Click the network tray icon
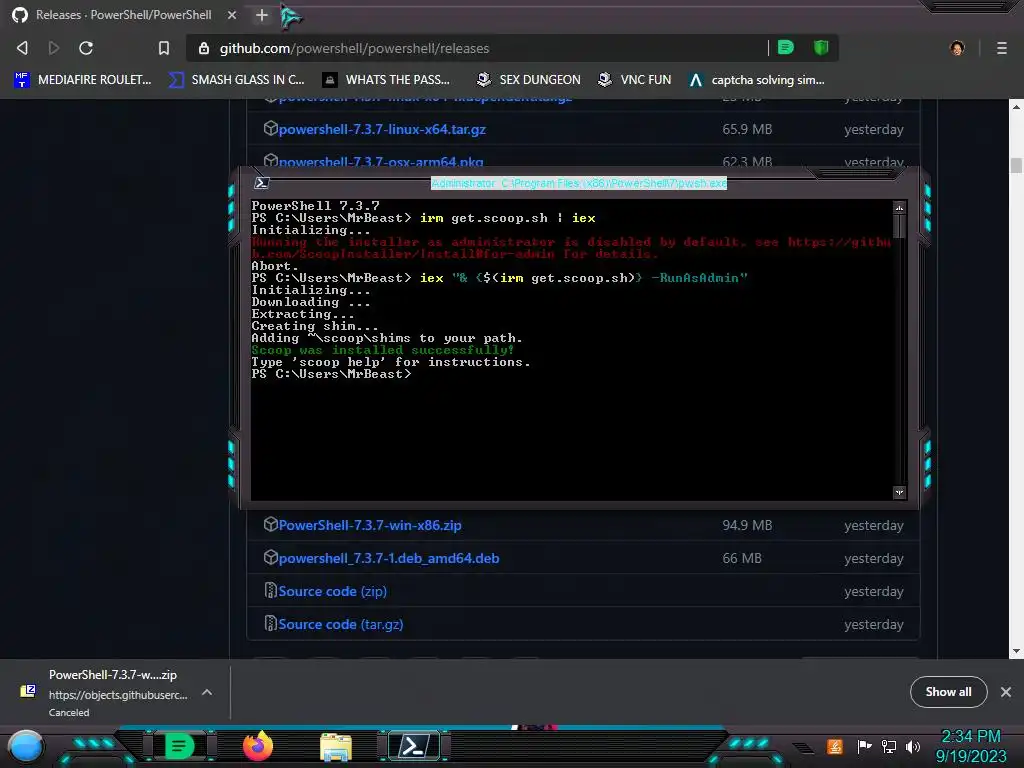 [889, 746]
